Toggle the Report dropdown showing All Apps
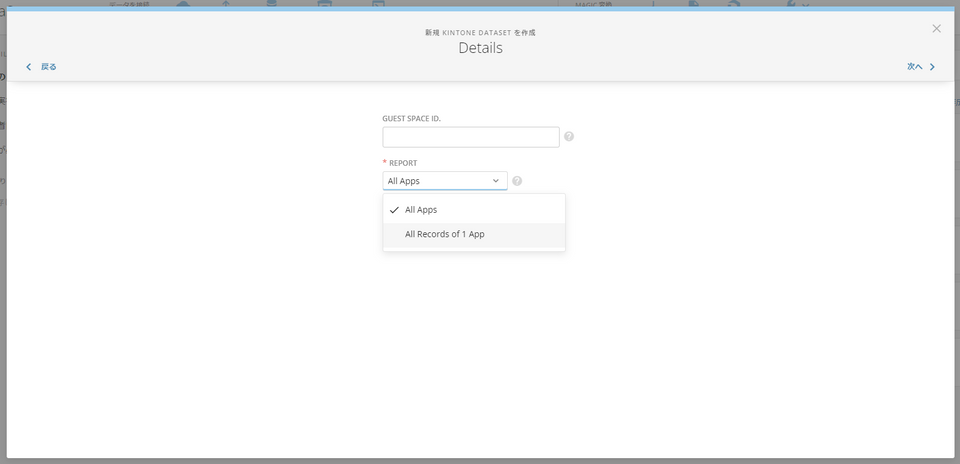The height and width of the screenshot is (464, 960). click(445, 181)
